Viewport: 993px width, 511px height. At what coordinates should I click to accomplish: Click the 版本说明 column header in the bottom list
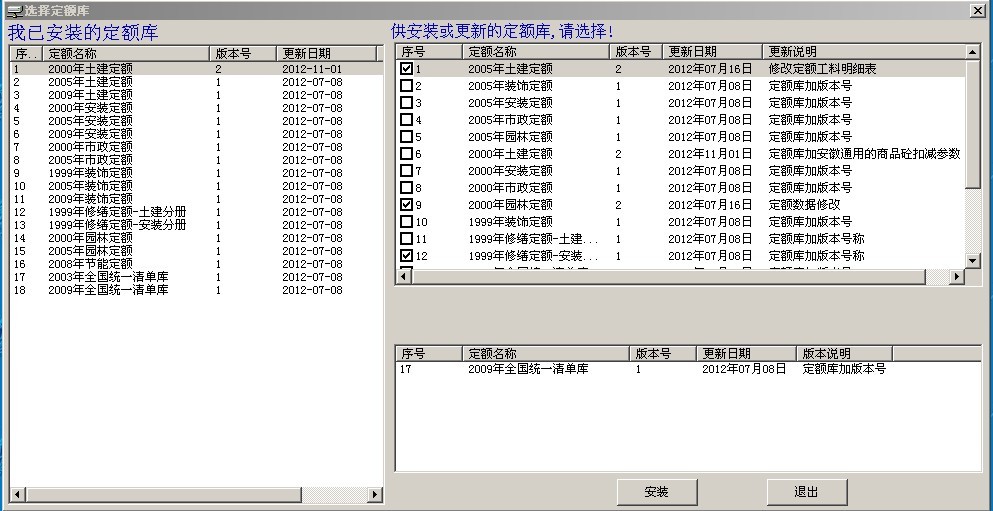tap(843, 354)
